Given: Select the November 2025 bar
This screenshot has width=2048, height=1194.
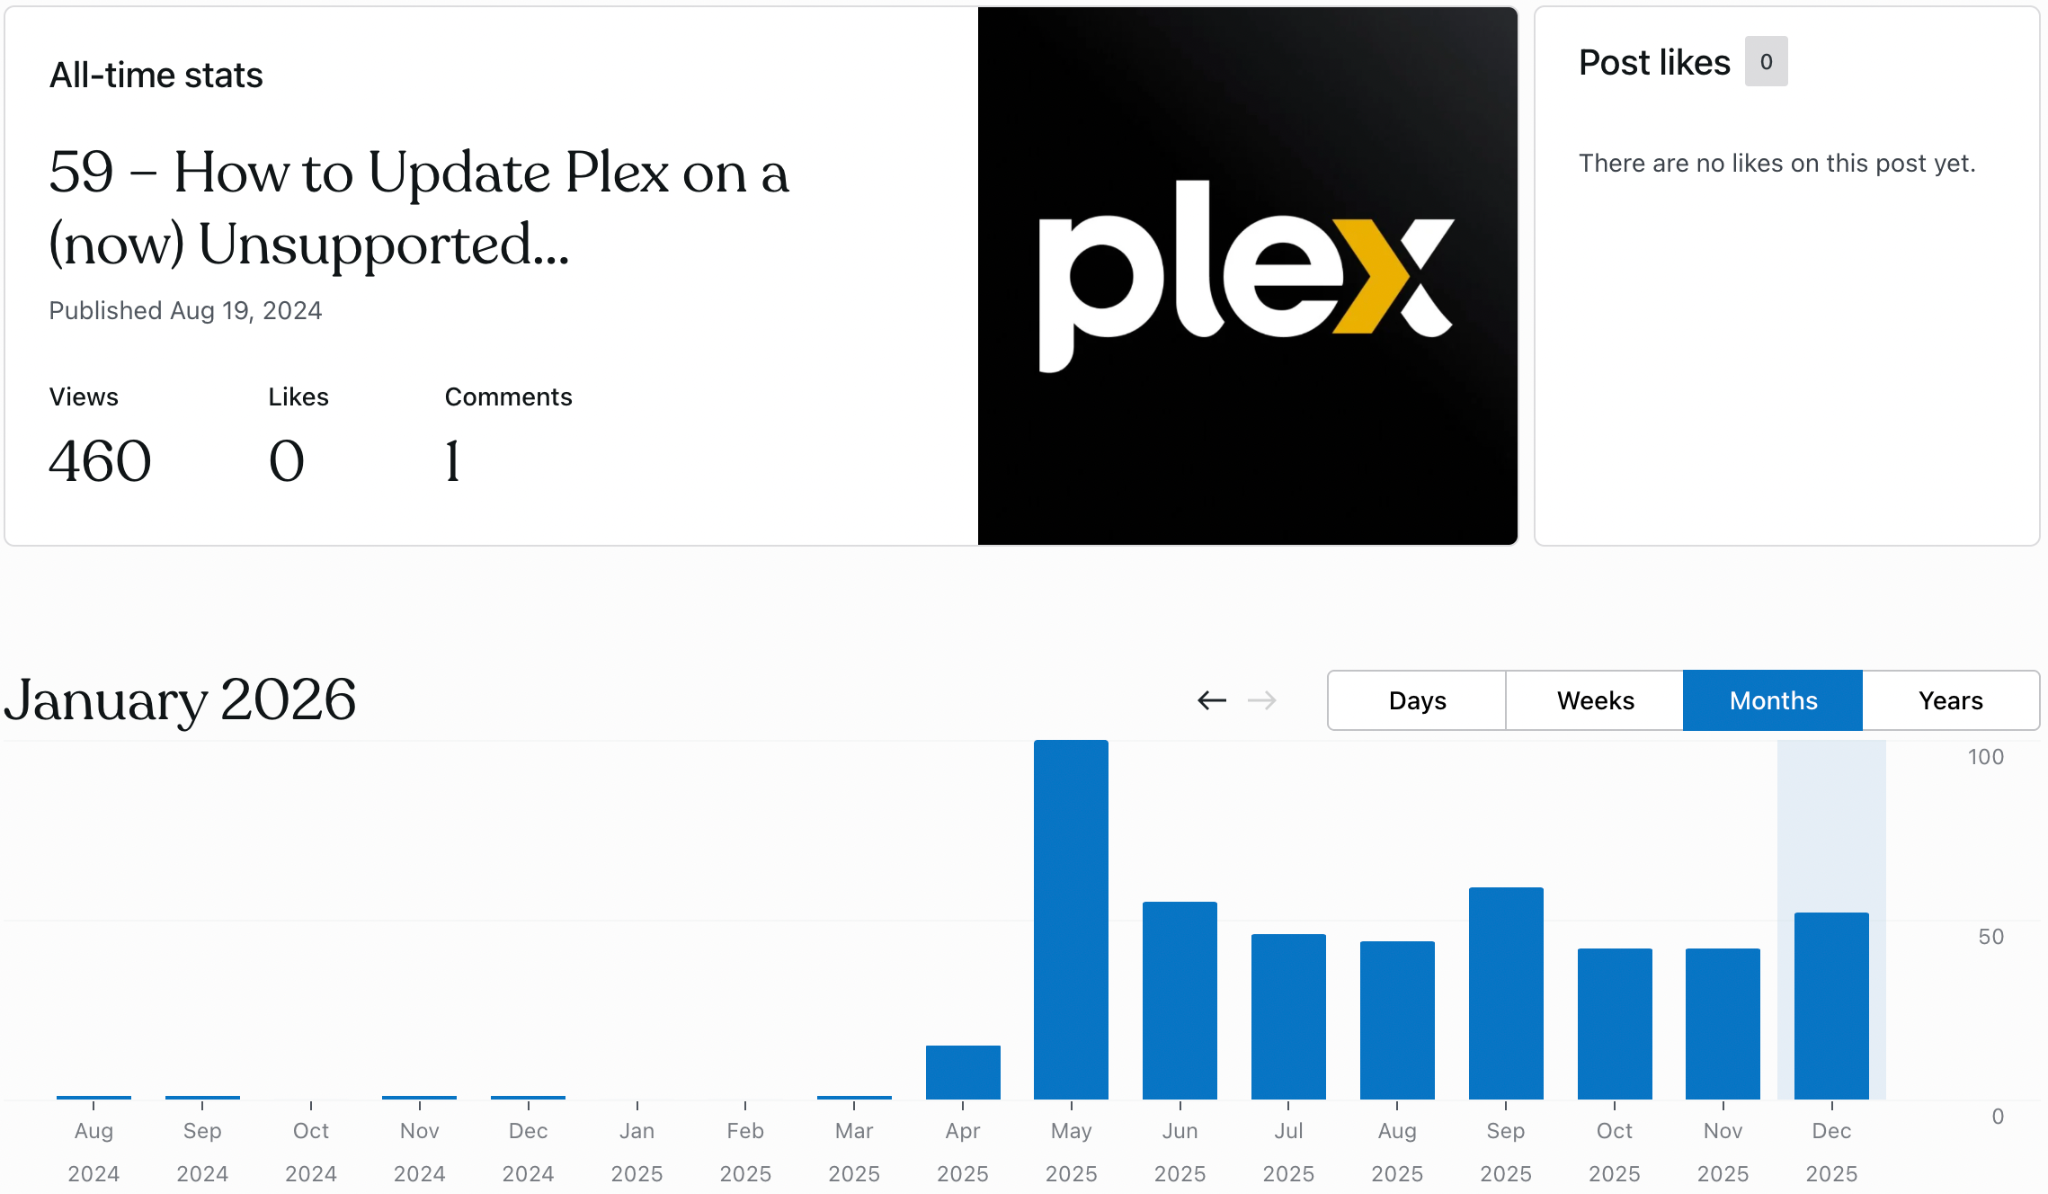Looking at the screenshot, I should [1722, 1023].
